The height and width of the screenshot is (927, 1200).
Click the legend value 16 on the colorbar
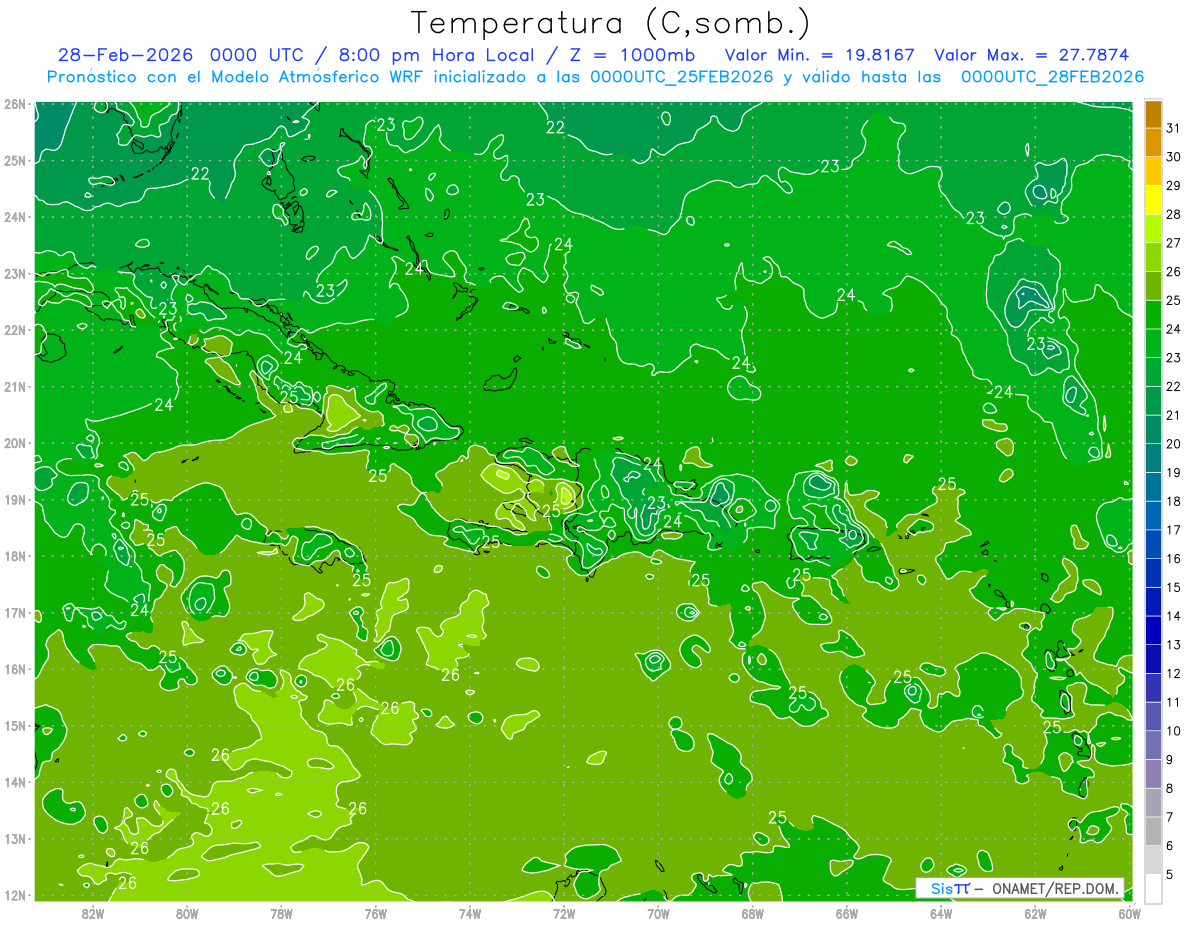click(1174, 559)
